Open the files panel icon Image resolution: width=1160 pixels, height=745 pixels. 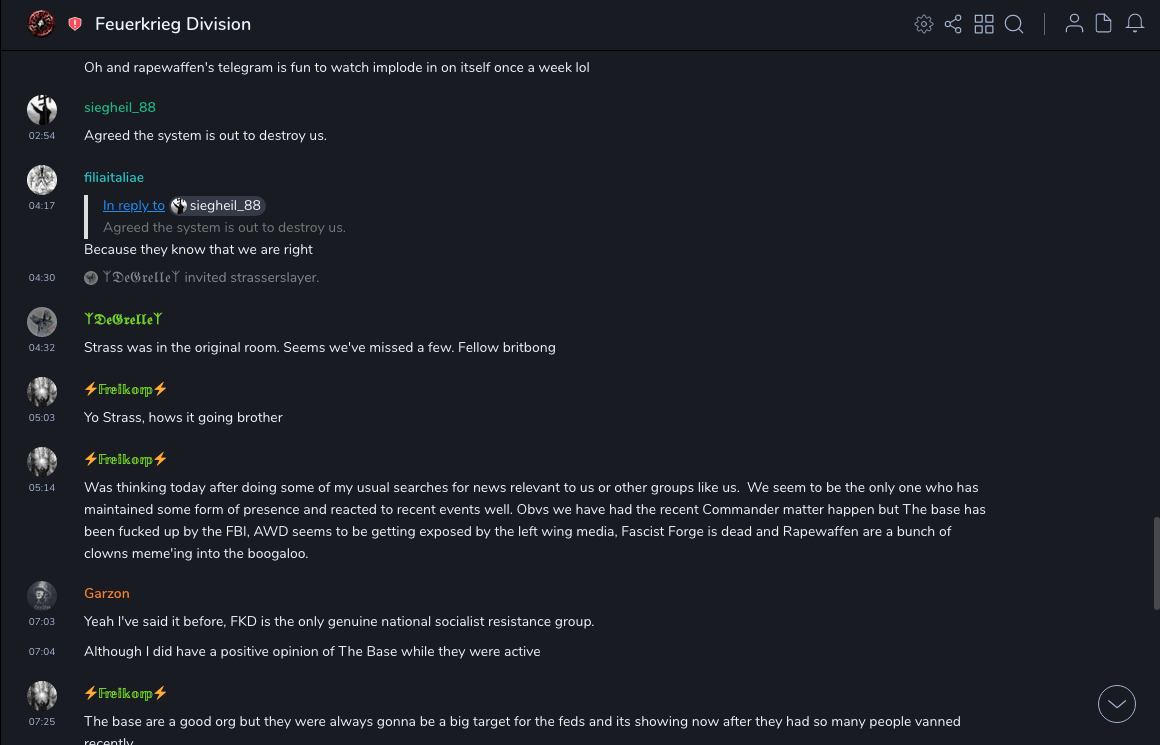(x=1104, y=24)
